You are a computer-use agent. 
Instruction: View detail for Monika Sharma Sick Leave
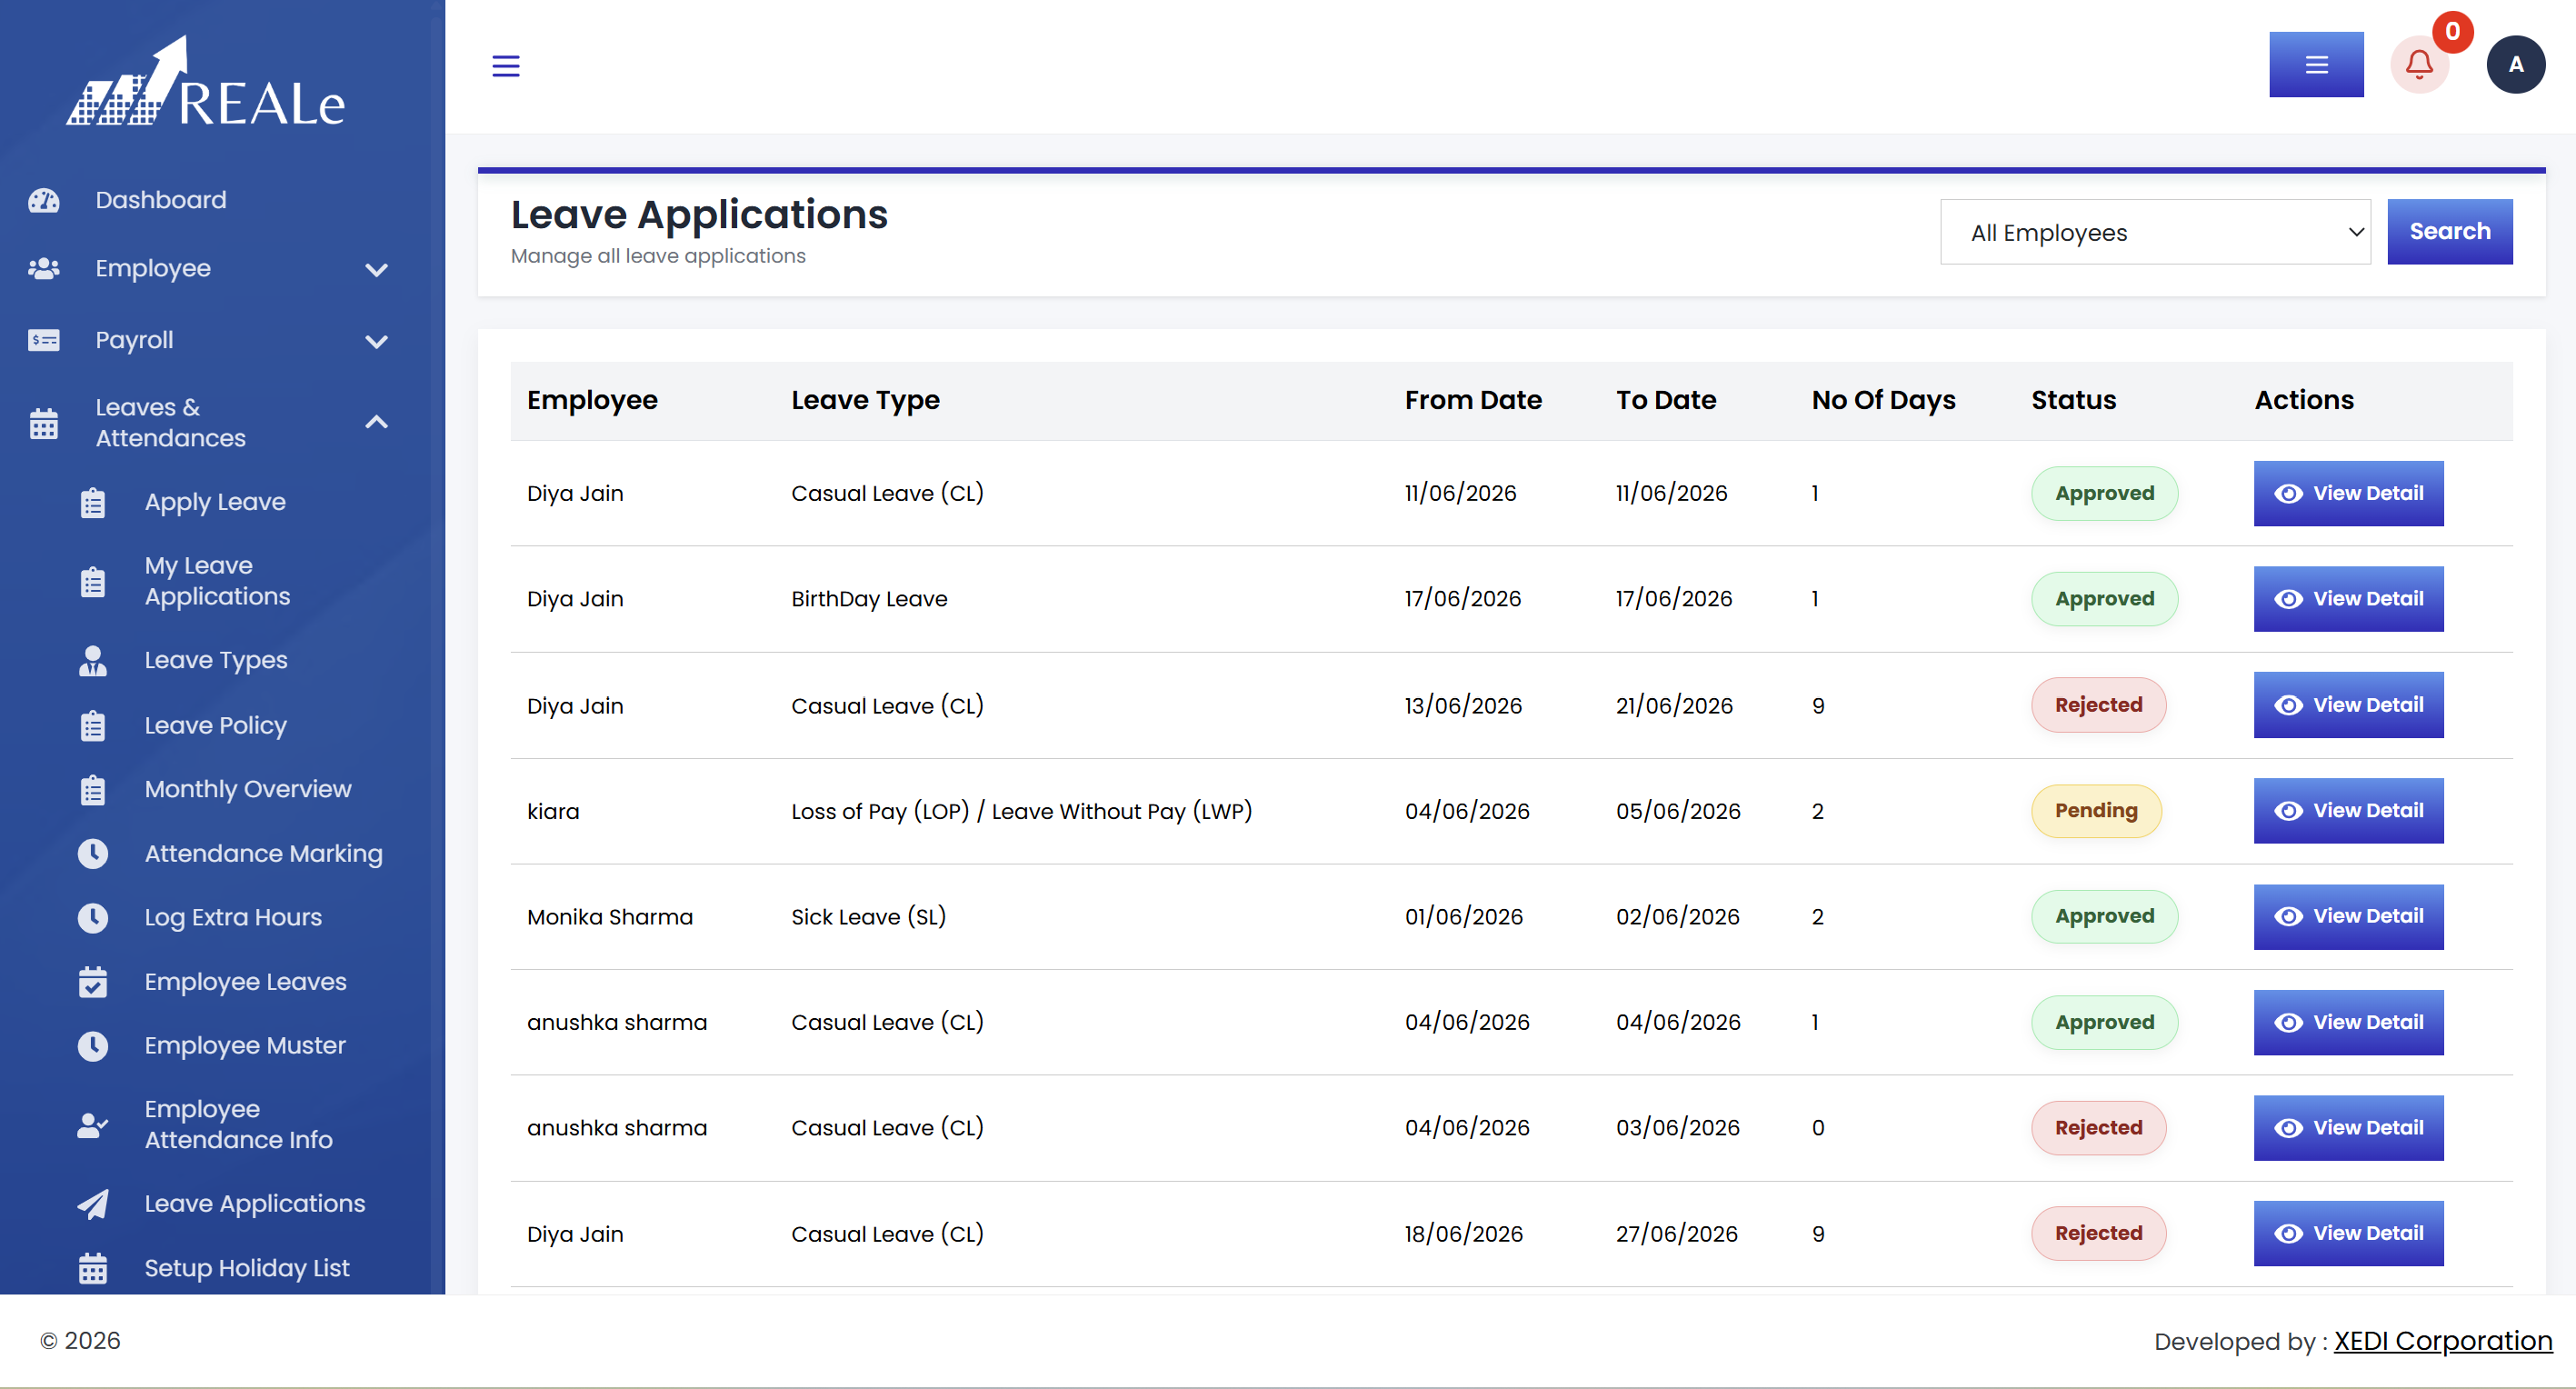(2348, 917)
